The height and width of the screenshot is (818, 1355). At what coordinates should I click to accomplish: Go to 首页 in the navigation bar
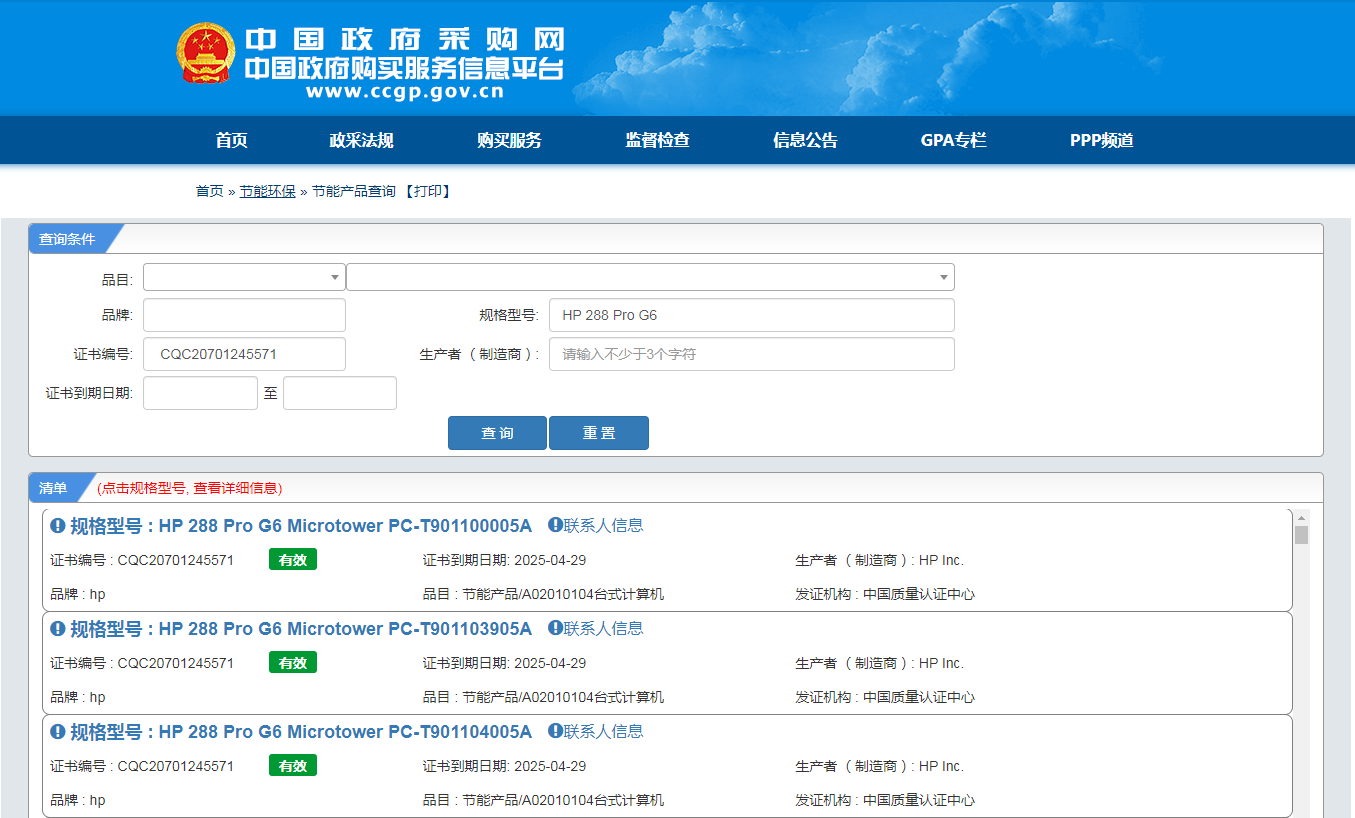click(x=231, y=140)
